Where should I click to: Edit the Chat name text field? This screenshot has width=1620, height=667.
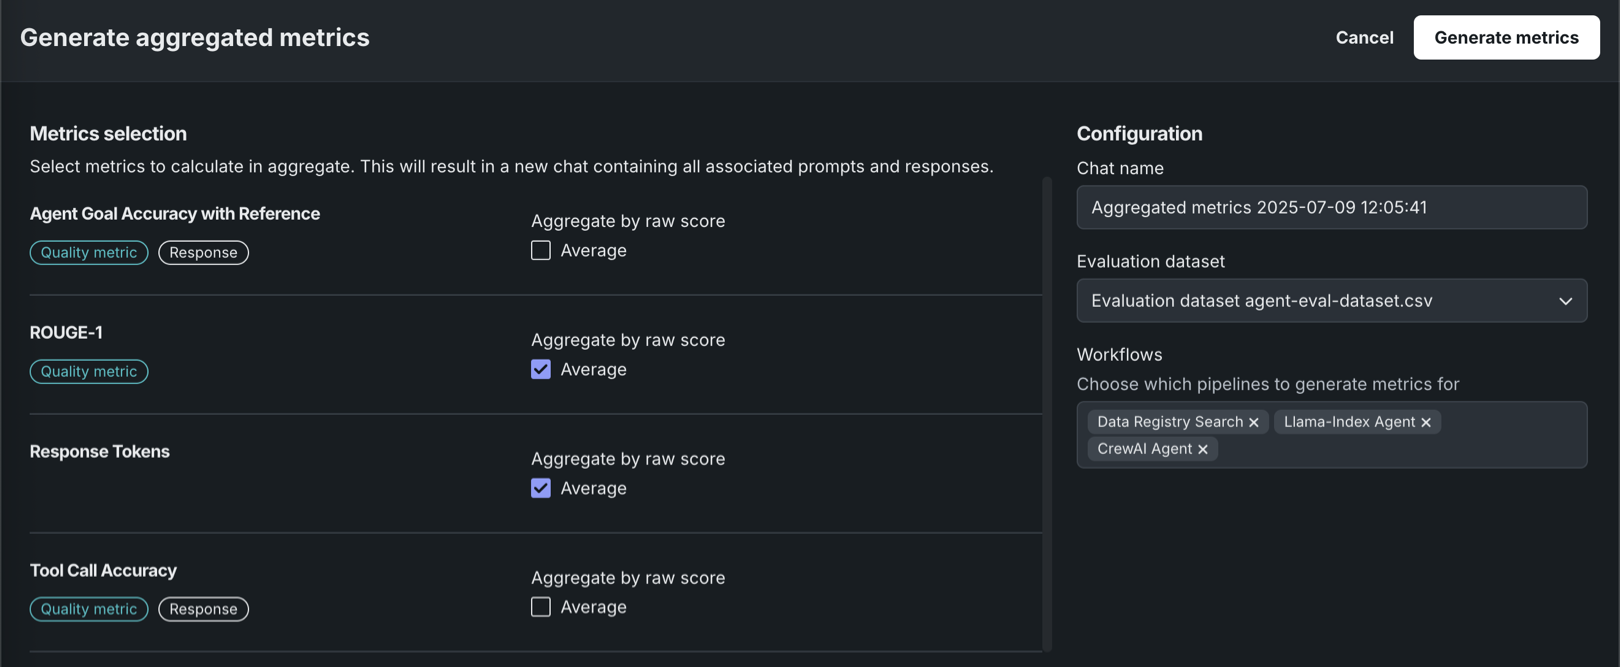tap(1331, 208)
